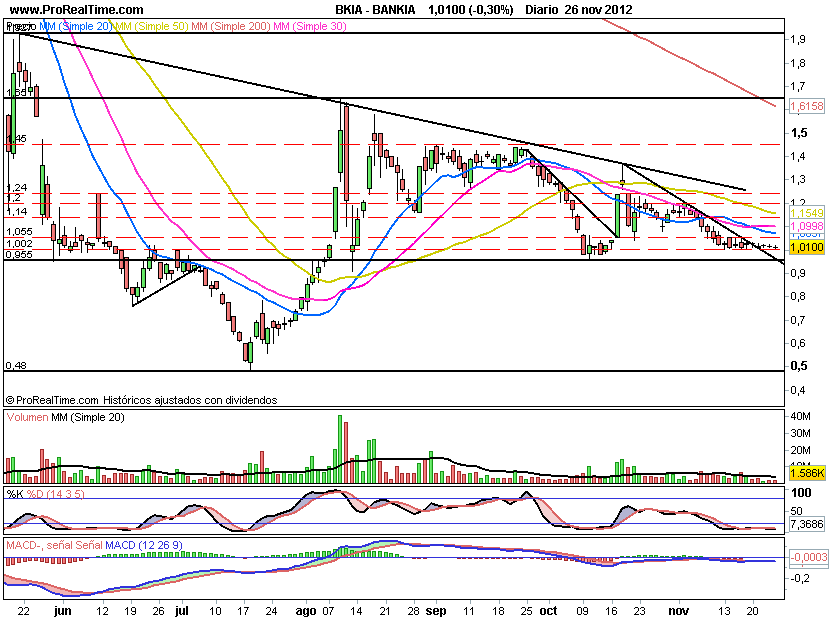Select the magenta MM (Simple 30) legend
The height and width of the screenshot is (620, 835).
coord(310,26)
